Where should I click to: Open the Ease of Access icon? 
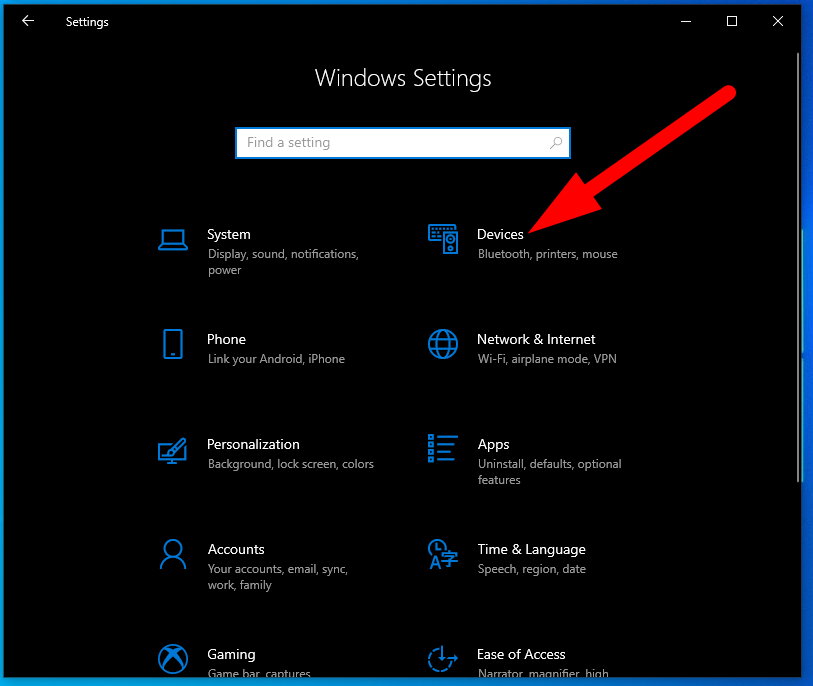click(442, 659)
